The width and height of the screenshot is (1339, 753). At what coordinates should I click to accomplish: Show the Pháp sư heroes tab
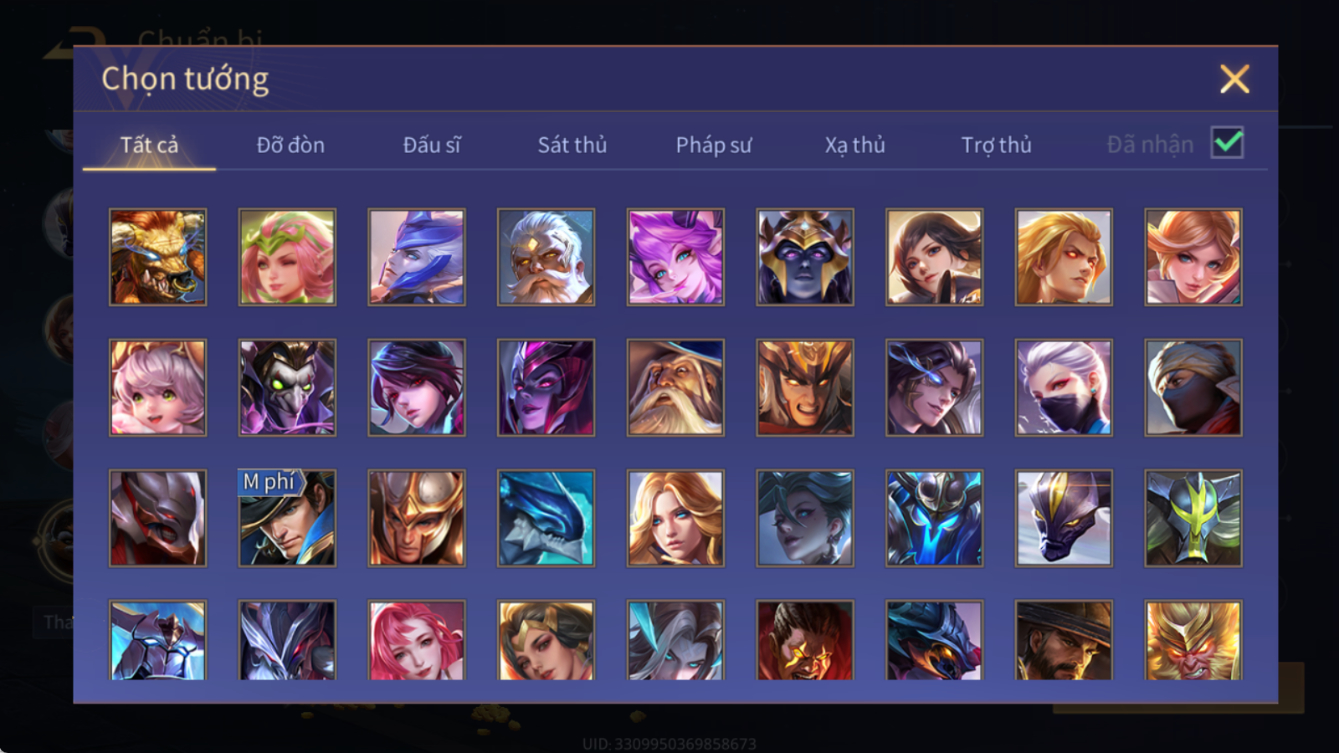click(x=713, y=145)
